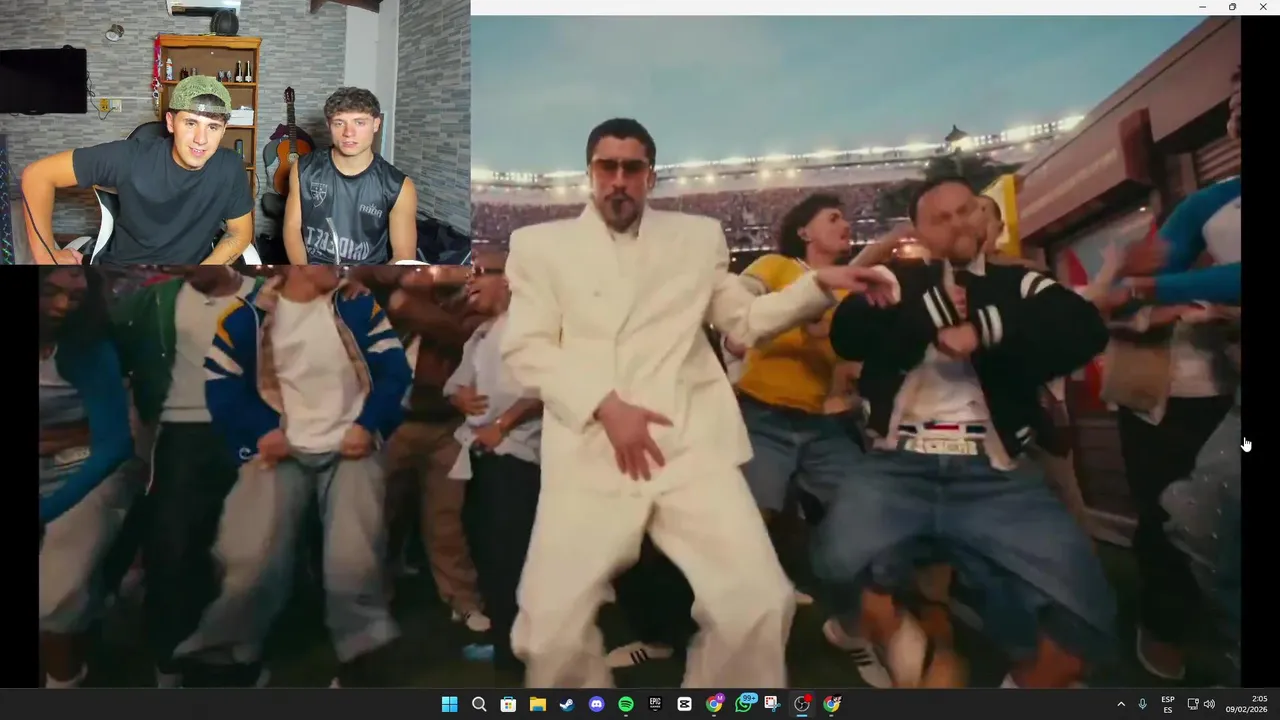The height and width of the screenshot is (720, 1280).
Task: Open ESP ES language switcher
Action: pos(1168,704)
